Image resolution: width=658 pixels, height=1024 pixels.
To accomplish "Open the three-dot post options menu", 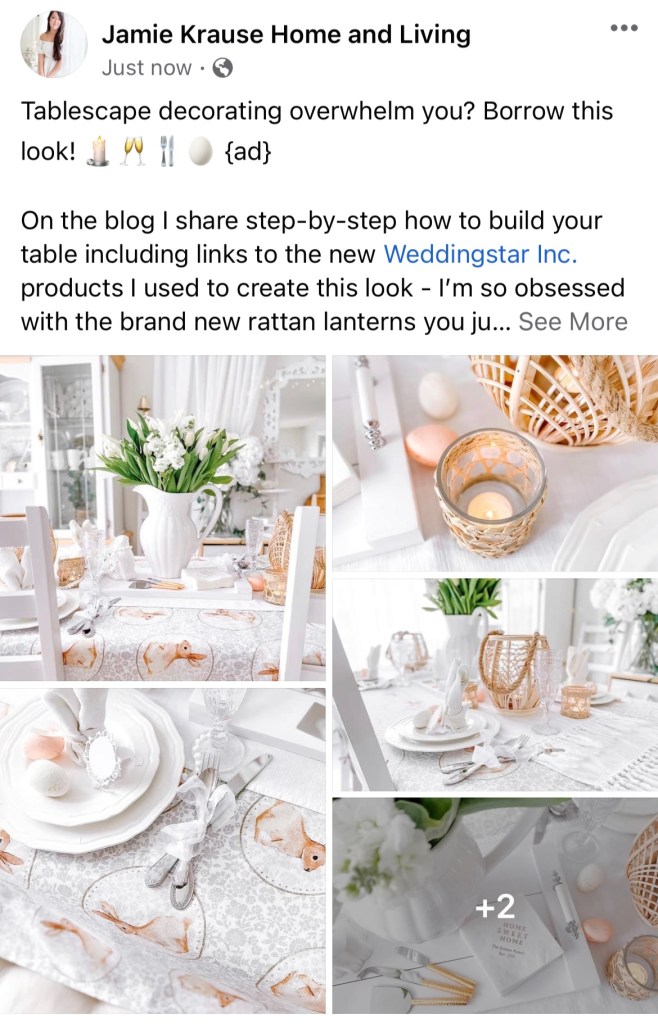I will point(623,27).
